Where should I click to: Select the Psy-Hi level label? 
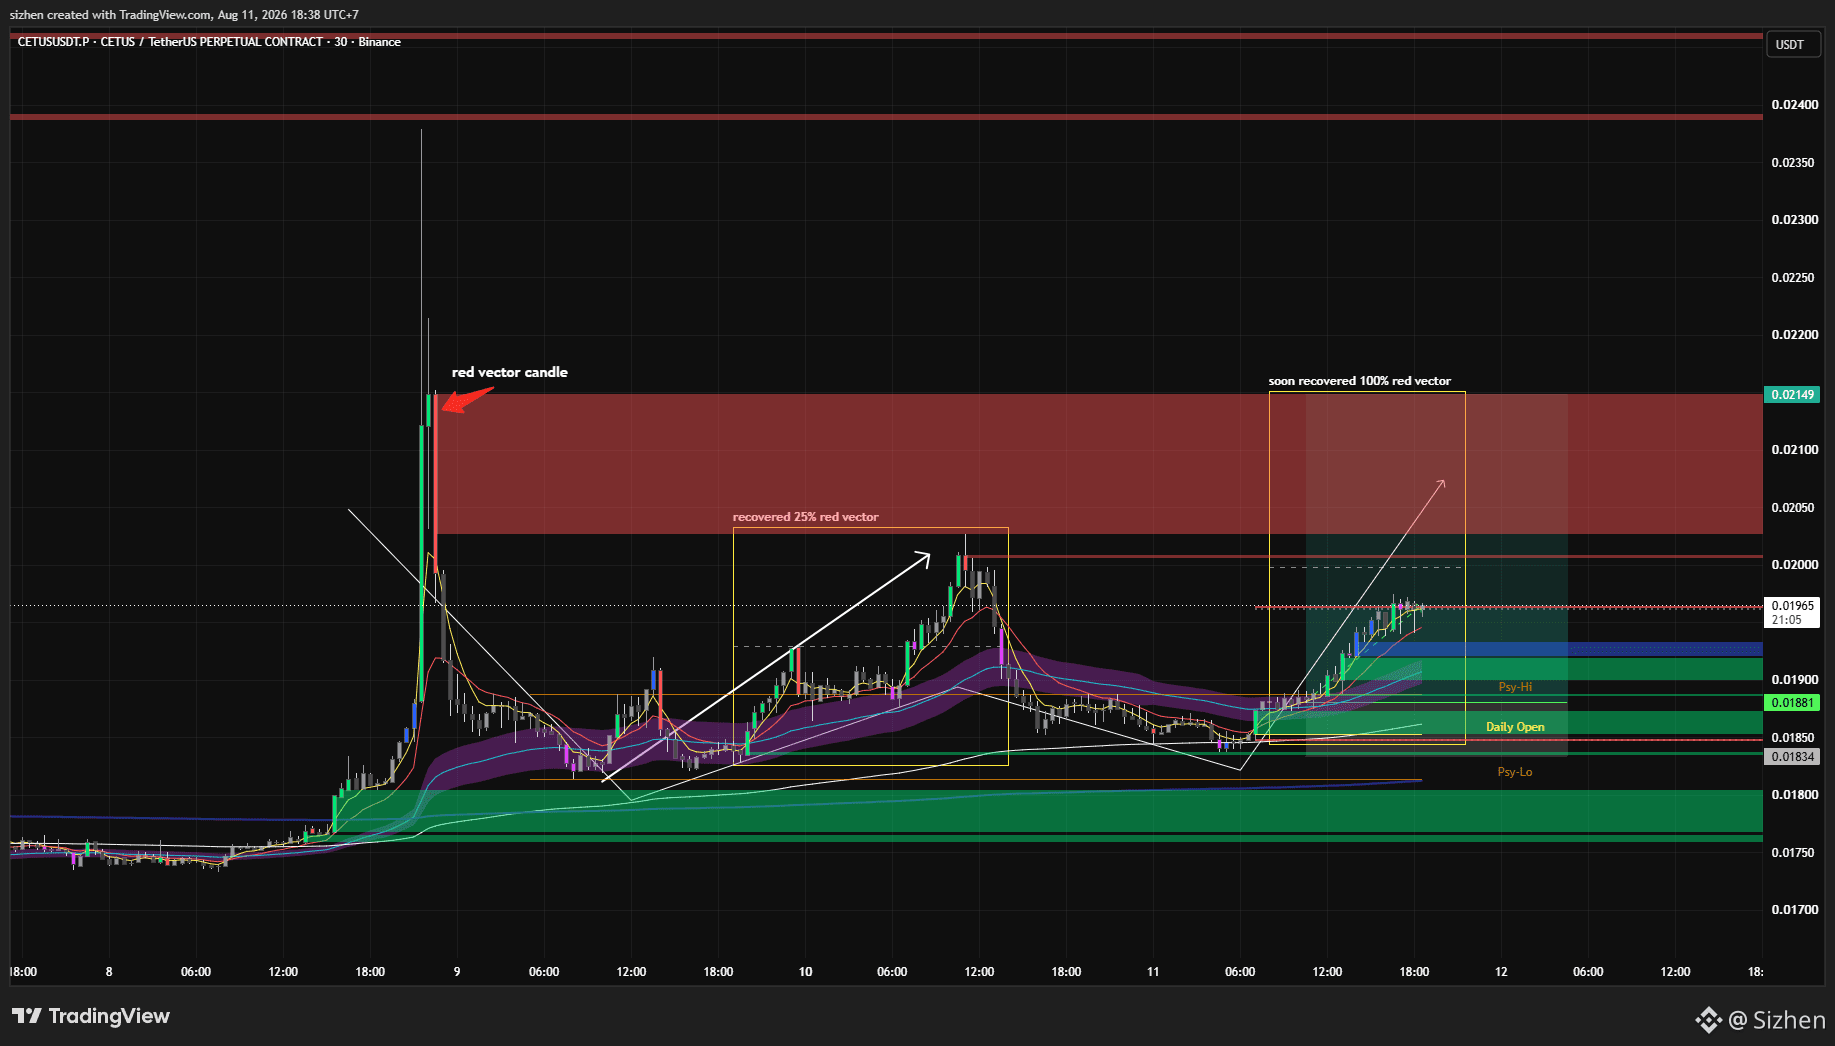coord(1515,687)
